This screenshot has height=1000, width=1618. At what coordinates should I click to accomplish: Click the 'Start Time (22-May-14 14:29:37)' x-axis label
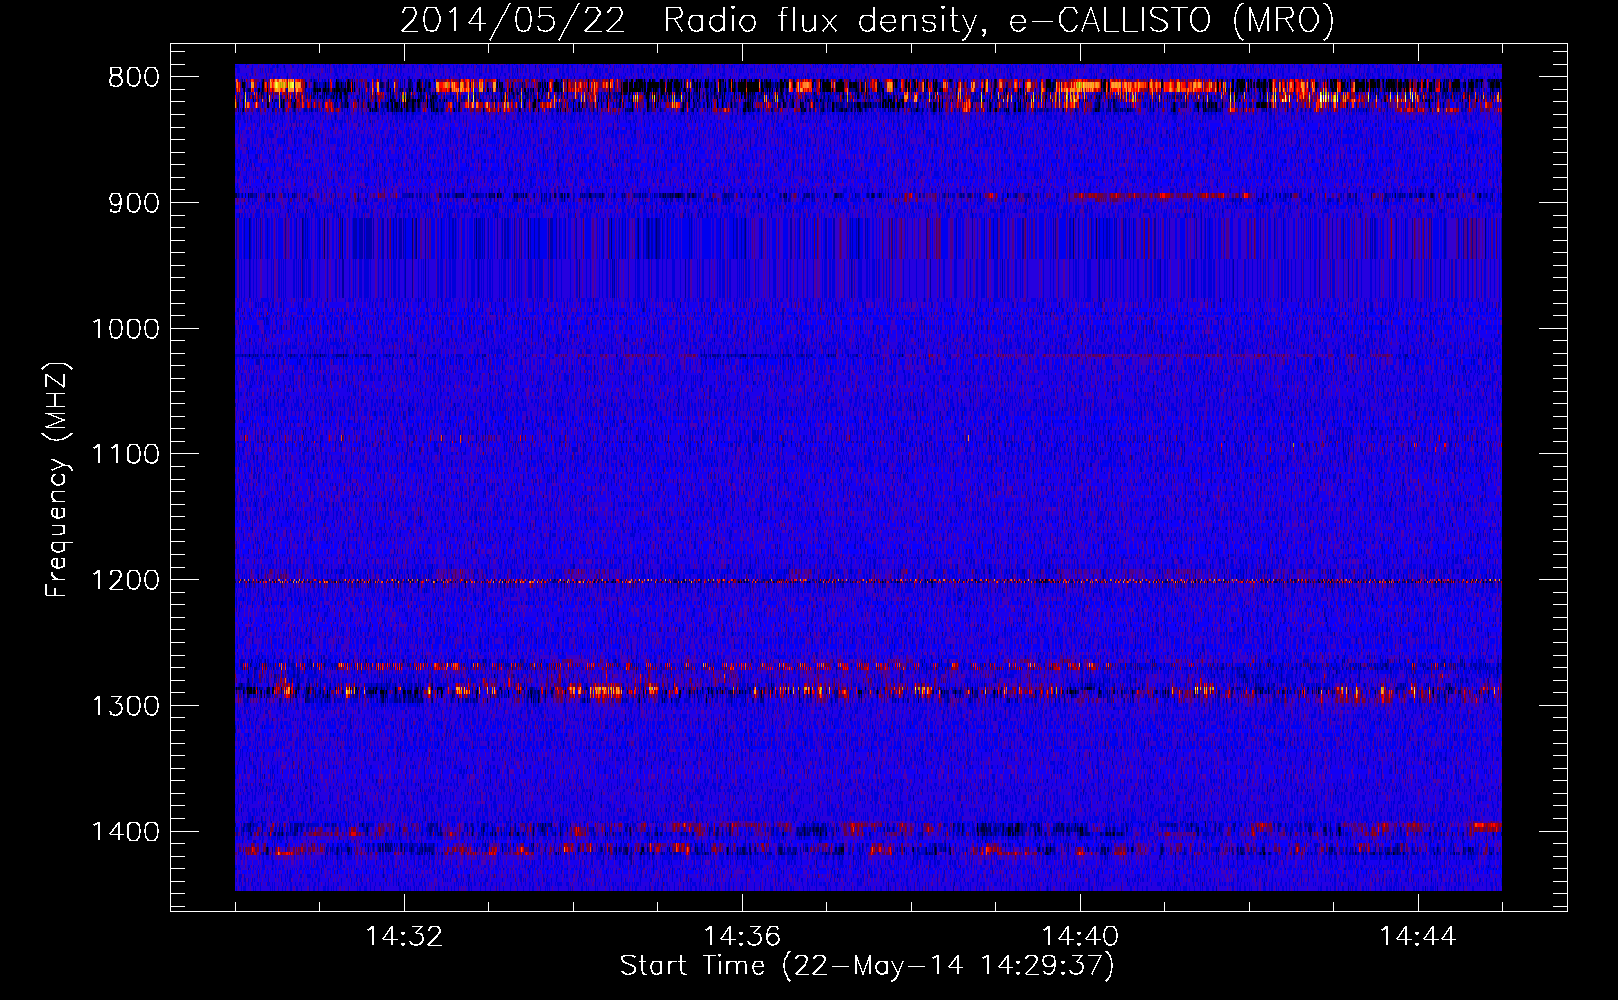pyautogui.click(x=867, y=966)
